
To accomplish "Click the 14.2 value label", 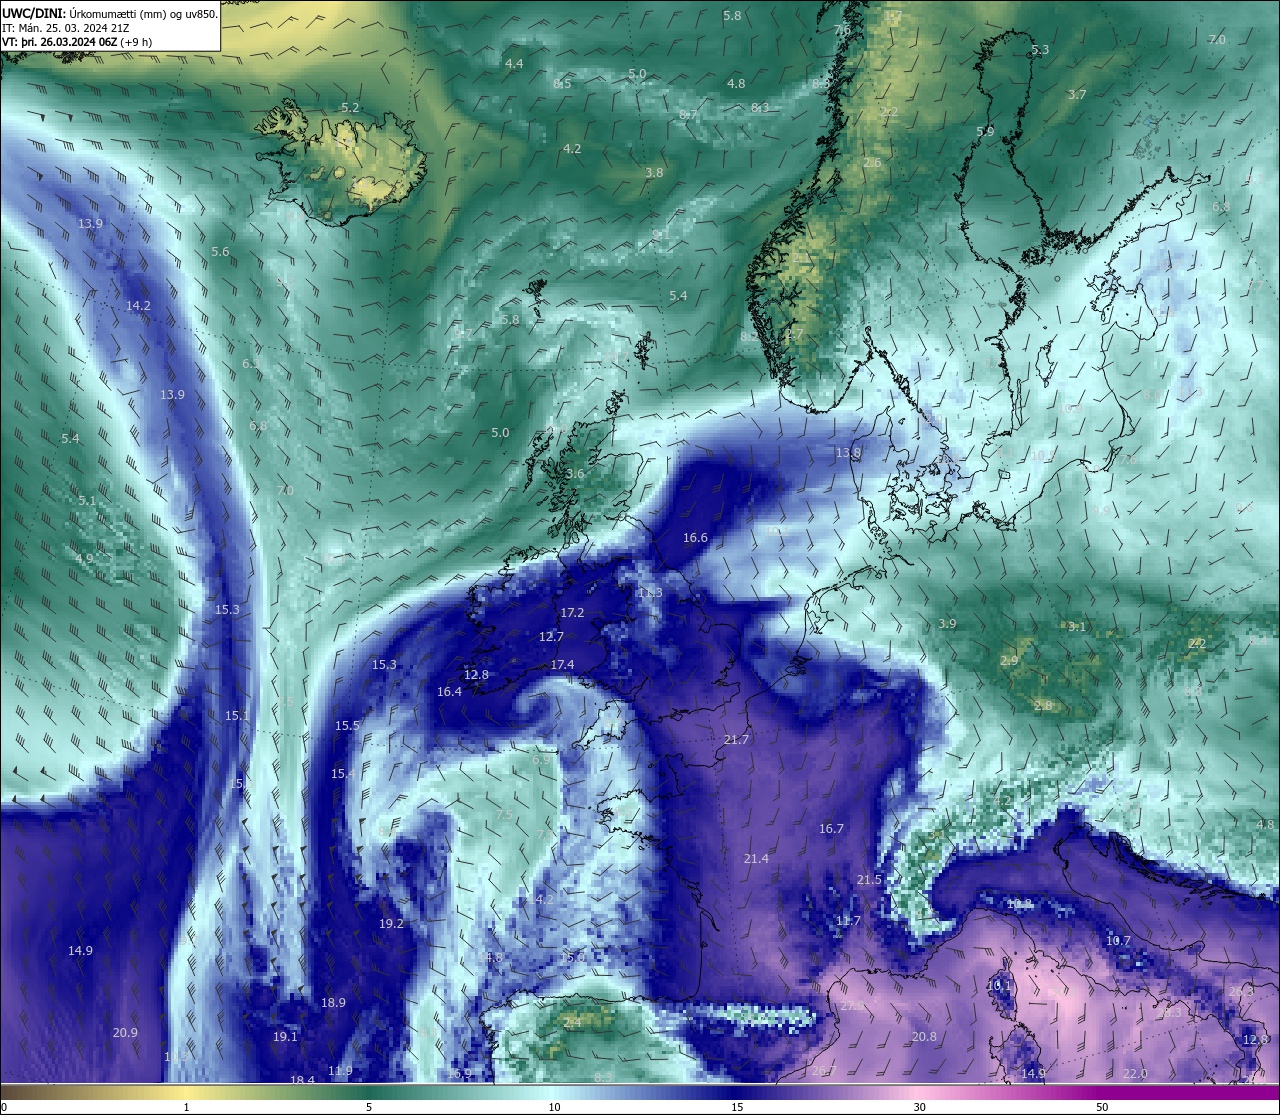I will [138, 305].
